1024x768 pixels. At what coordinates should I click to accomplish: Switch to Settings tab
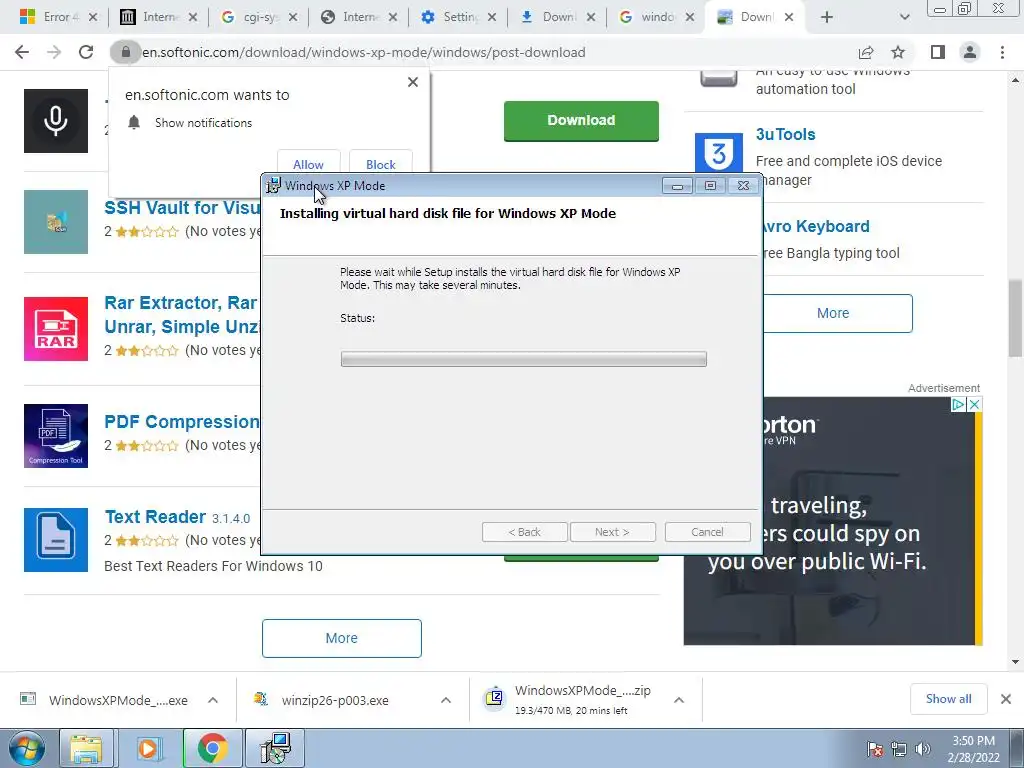pyautogui.click(x=458, y=18)
